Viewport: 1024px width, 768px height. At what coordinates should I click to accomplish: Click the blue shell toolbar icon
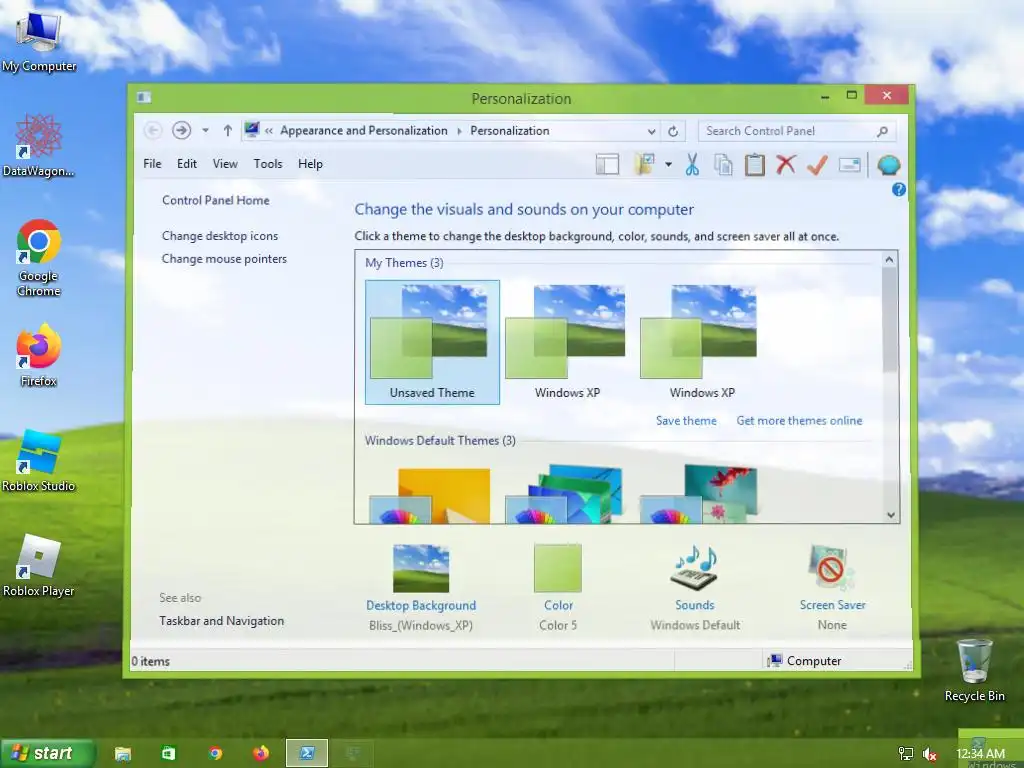pyautogui.click(x=888, y=165)
